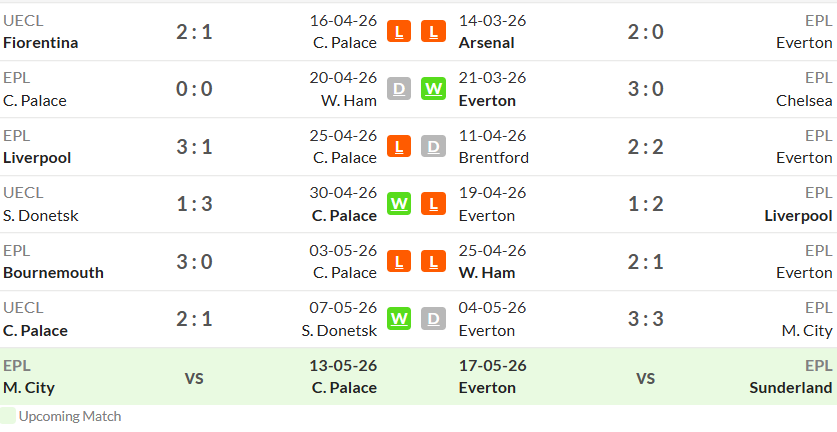The height and width of the screenshot is (432, 837).
Task: Click the L badge beside W. Ham 25-04-26
Action: click(x=433, y=261)
